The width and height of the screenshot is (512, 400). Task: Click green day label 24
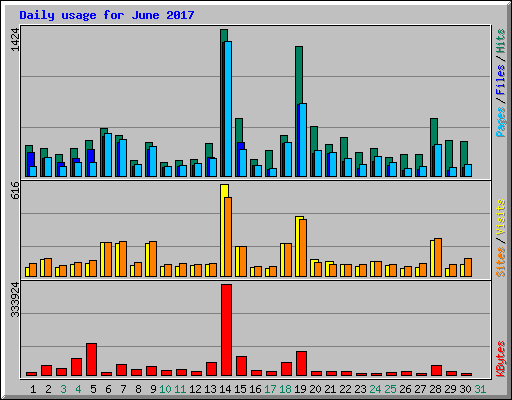click(x=375, y=389)
